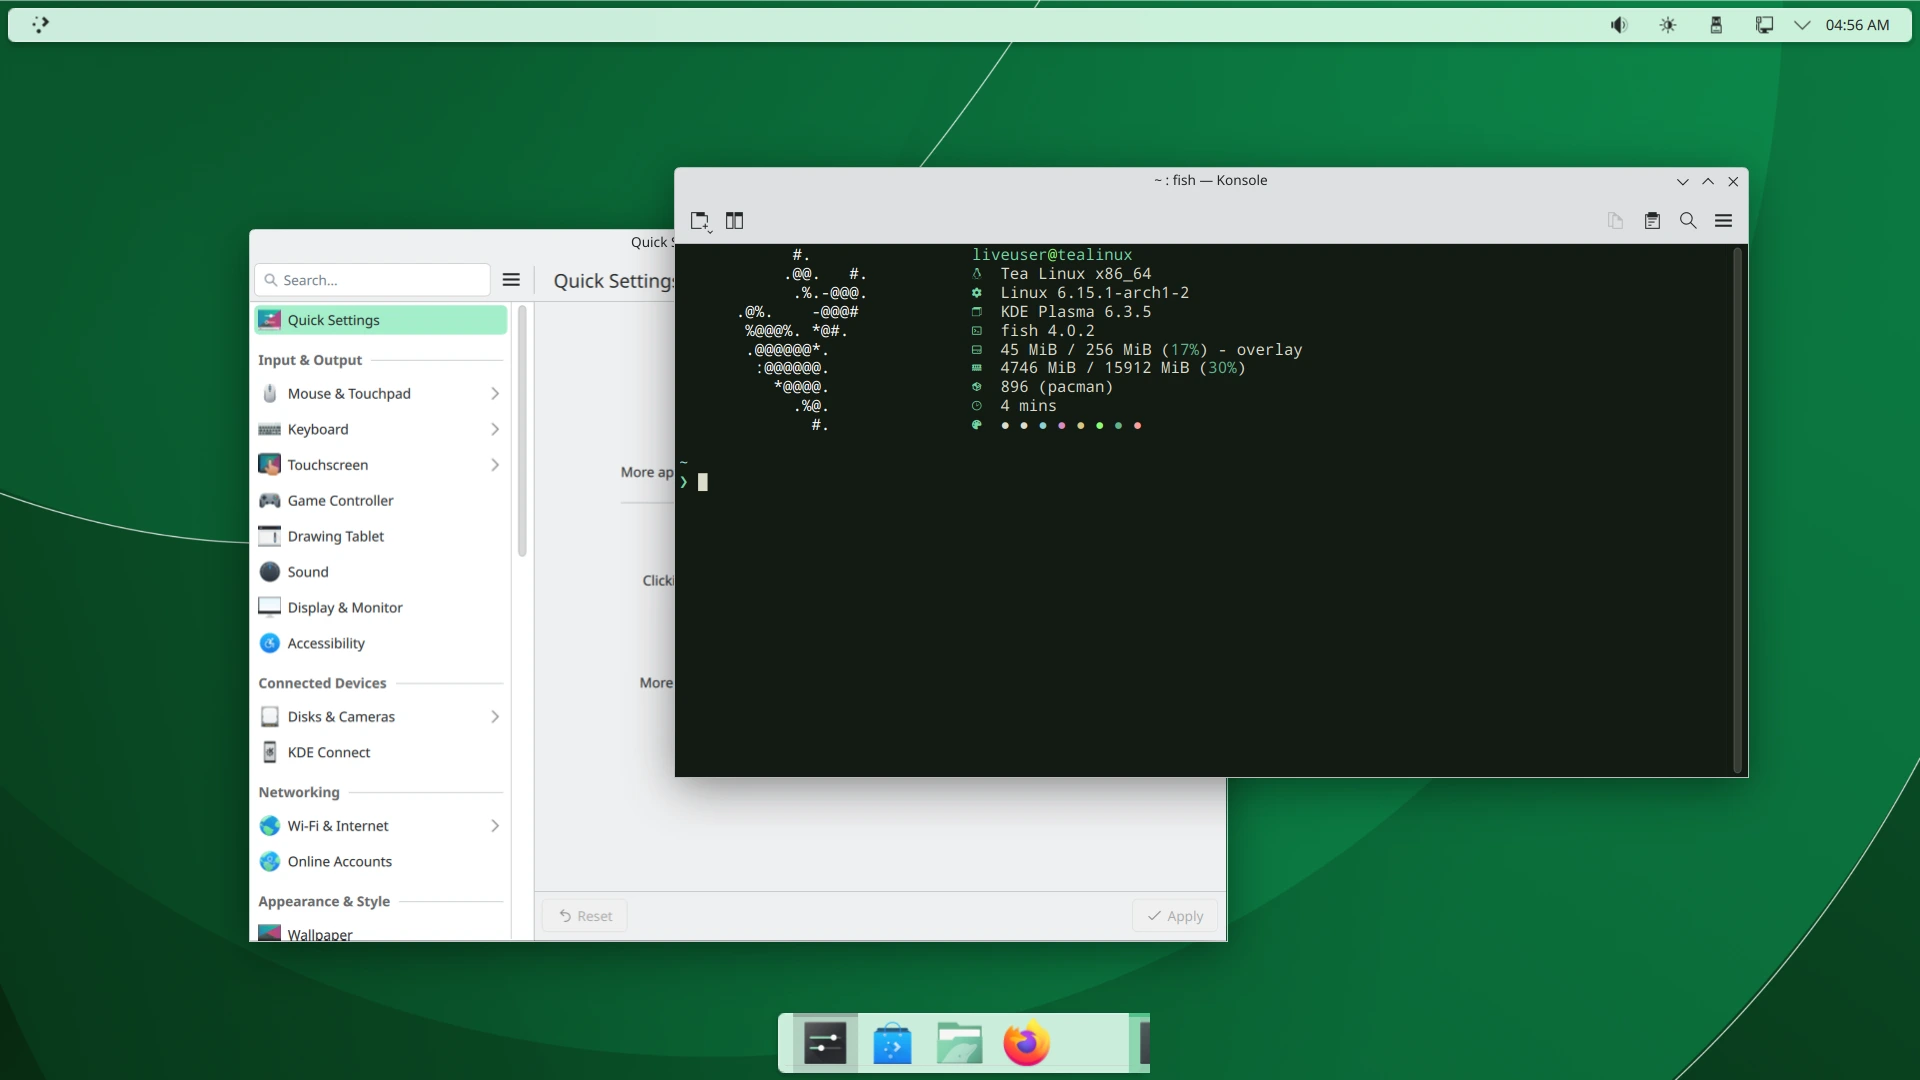Split the Konsole terminal view

735,220
